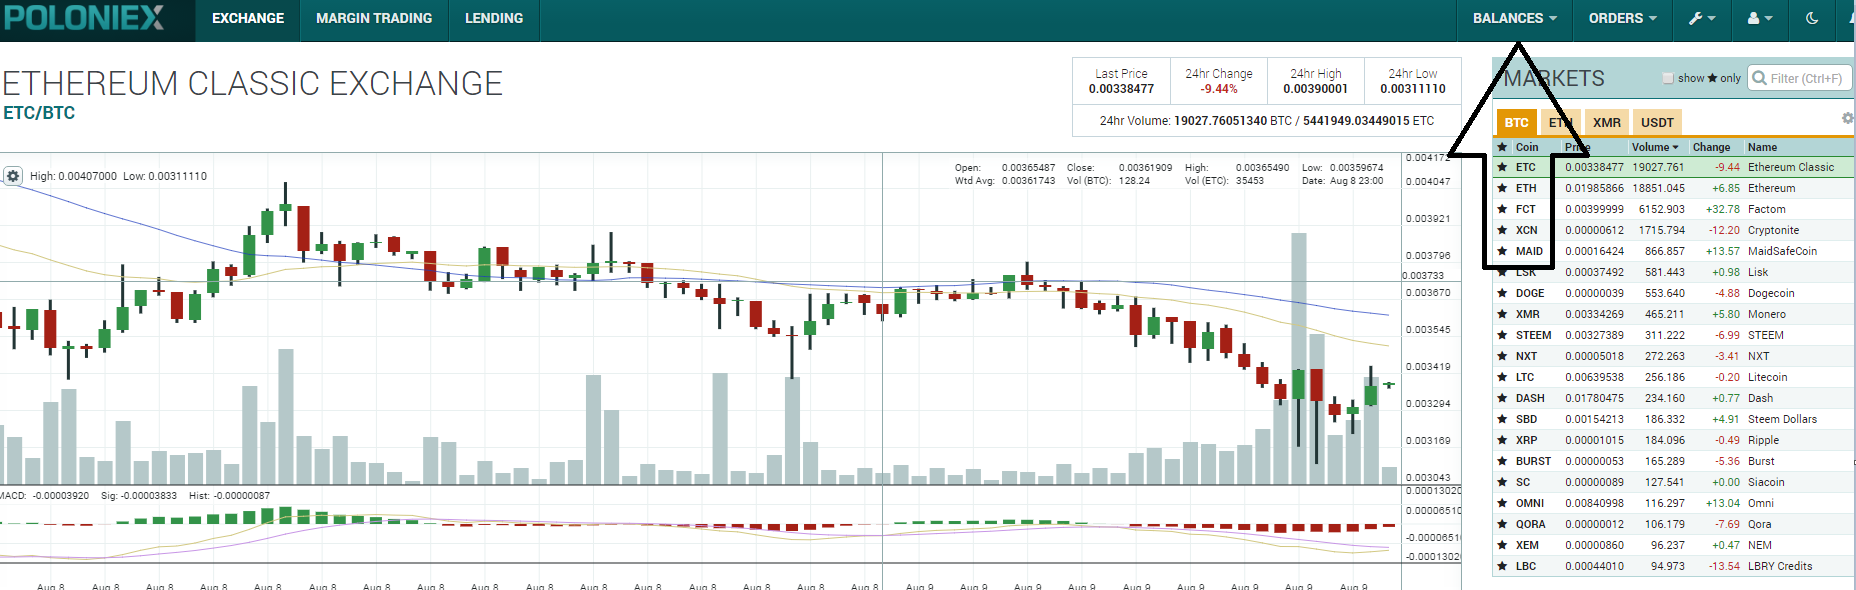Viewport: 1856px width, 590px height.
Task: Toggle the star on the DASH row
Action: tap(1502, 398)
